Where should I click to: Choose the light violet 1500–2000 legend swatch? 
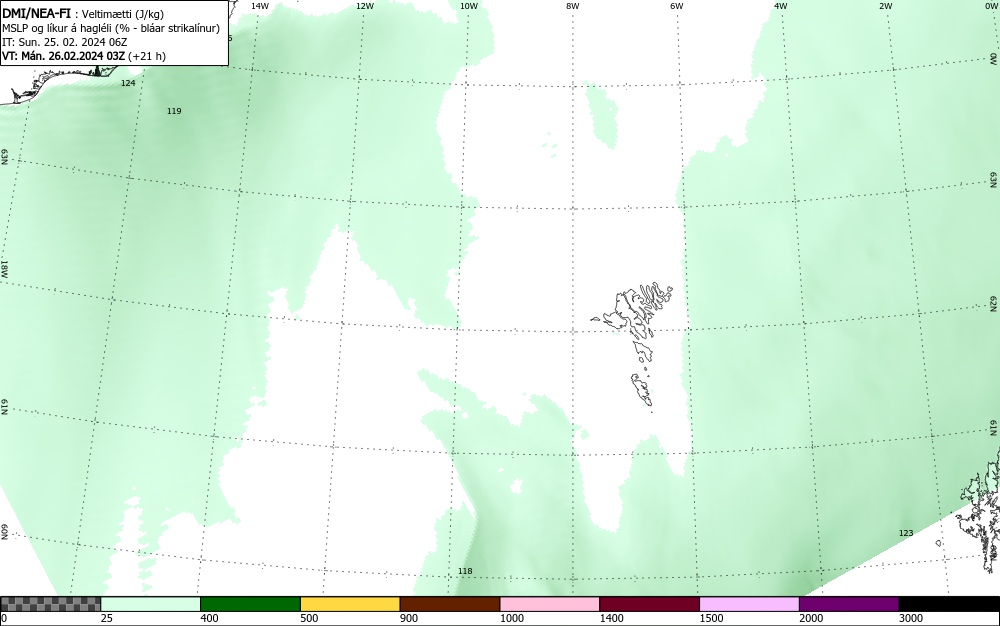(x=749, y=604)
